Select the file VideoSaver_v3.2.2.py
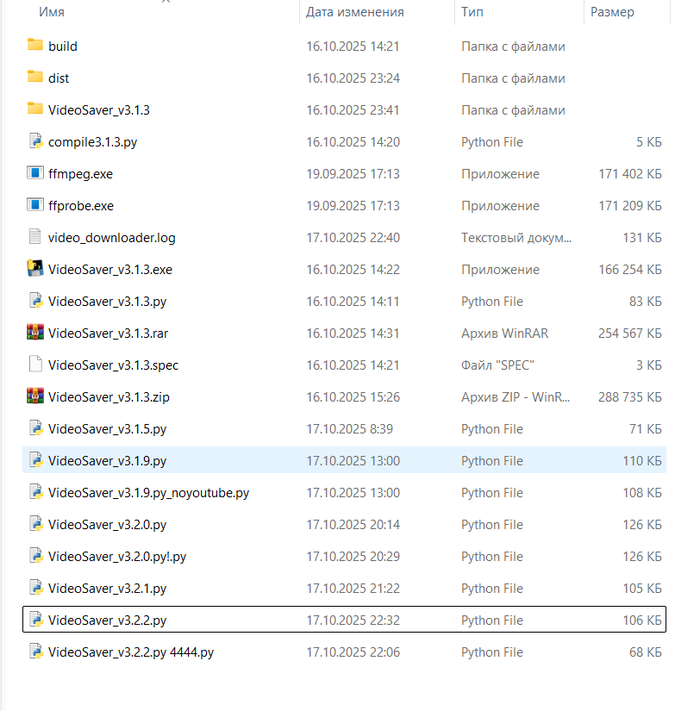Image resolution: width=700 pixels, height=711 pixels. click(107, 620)
